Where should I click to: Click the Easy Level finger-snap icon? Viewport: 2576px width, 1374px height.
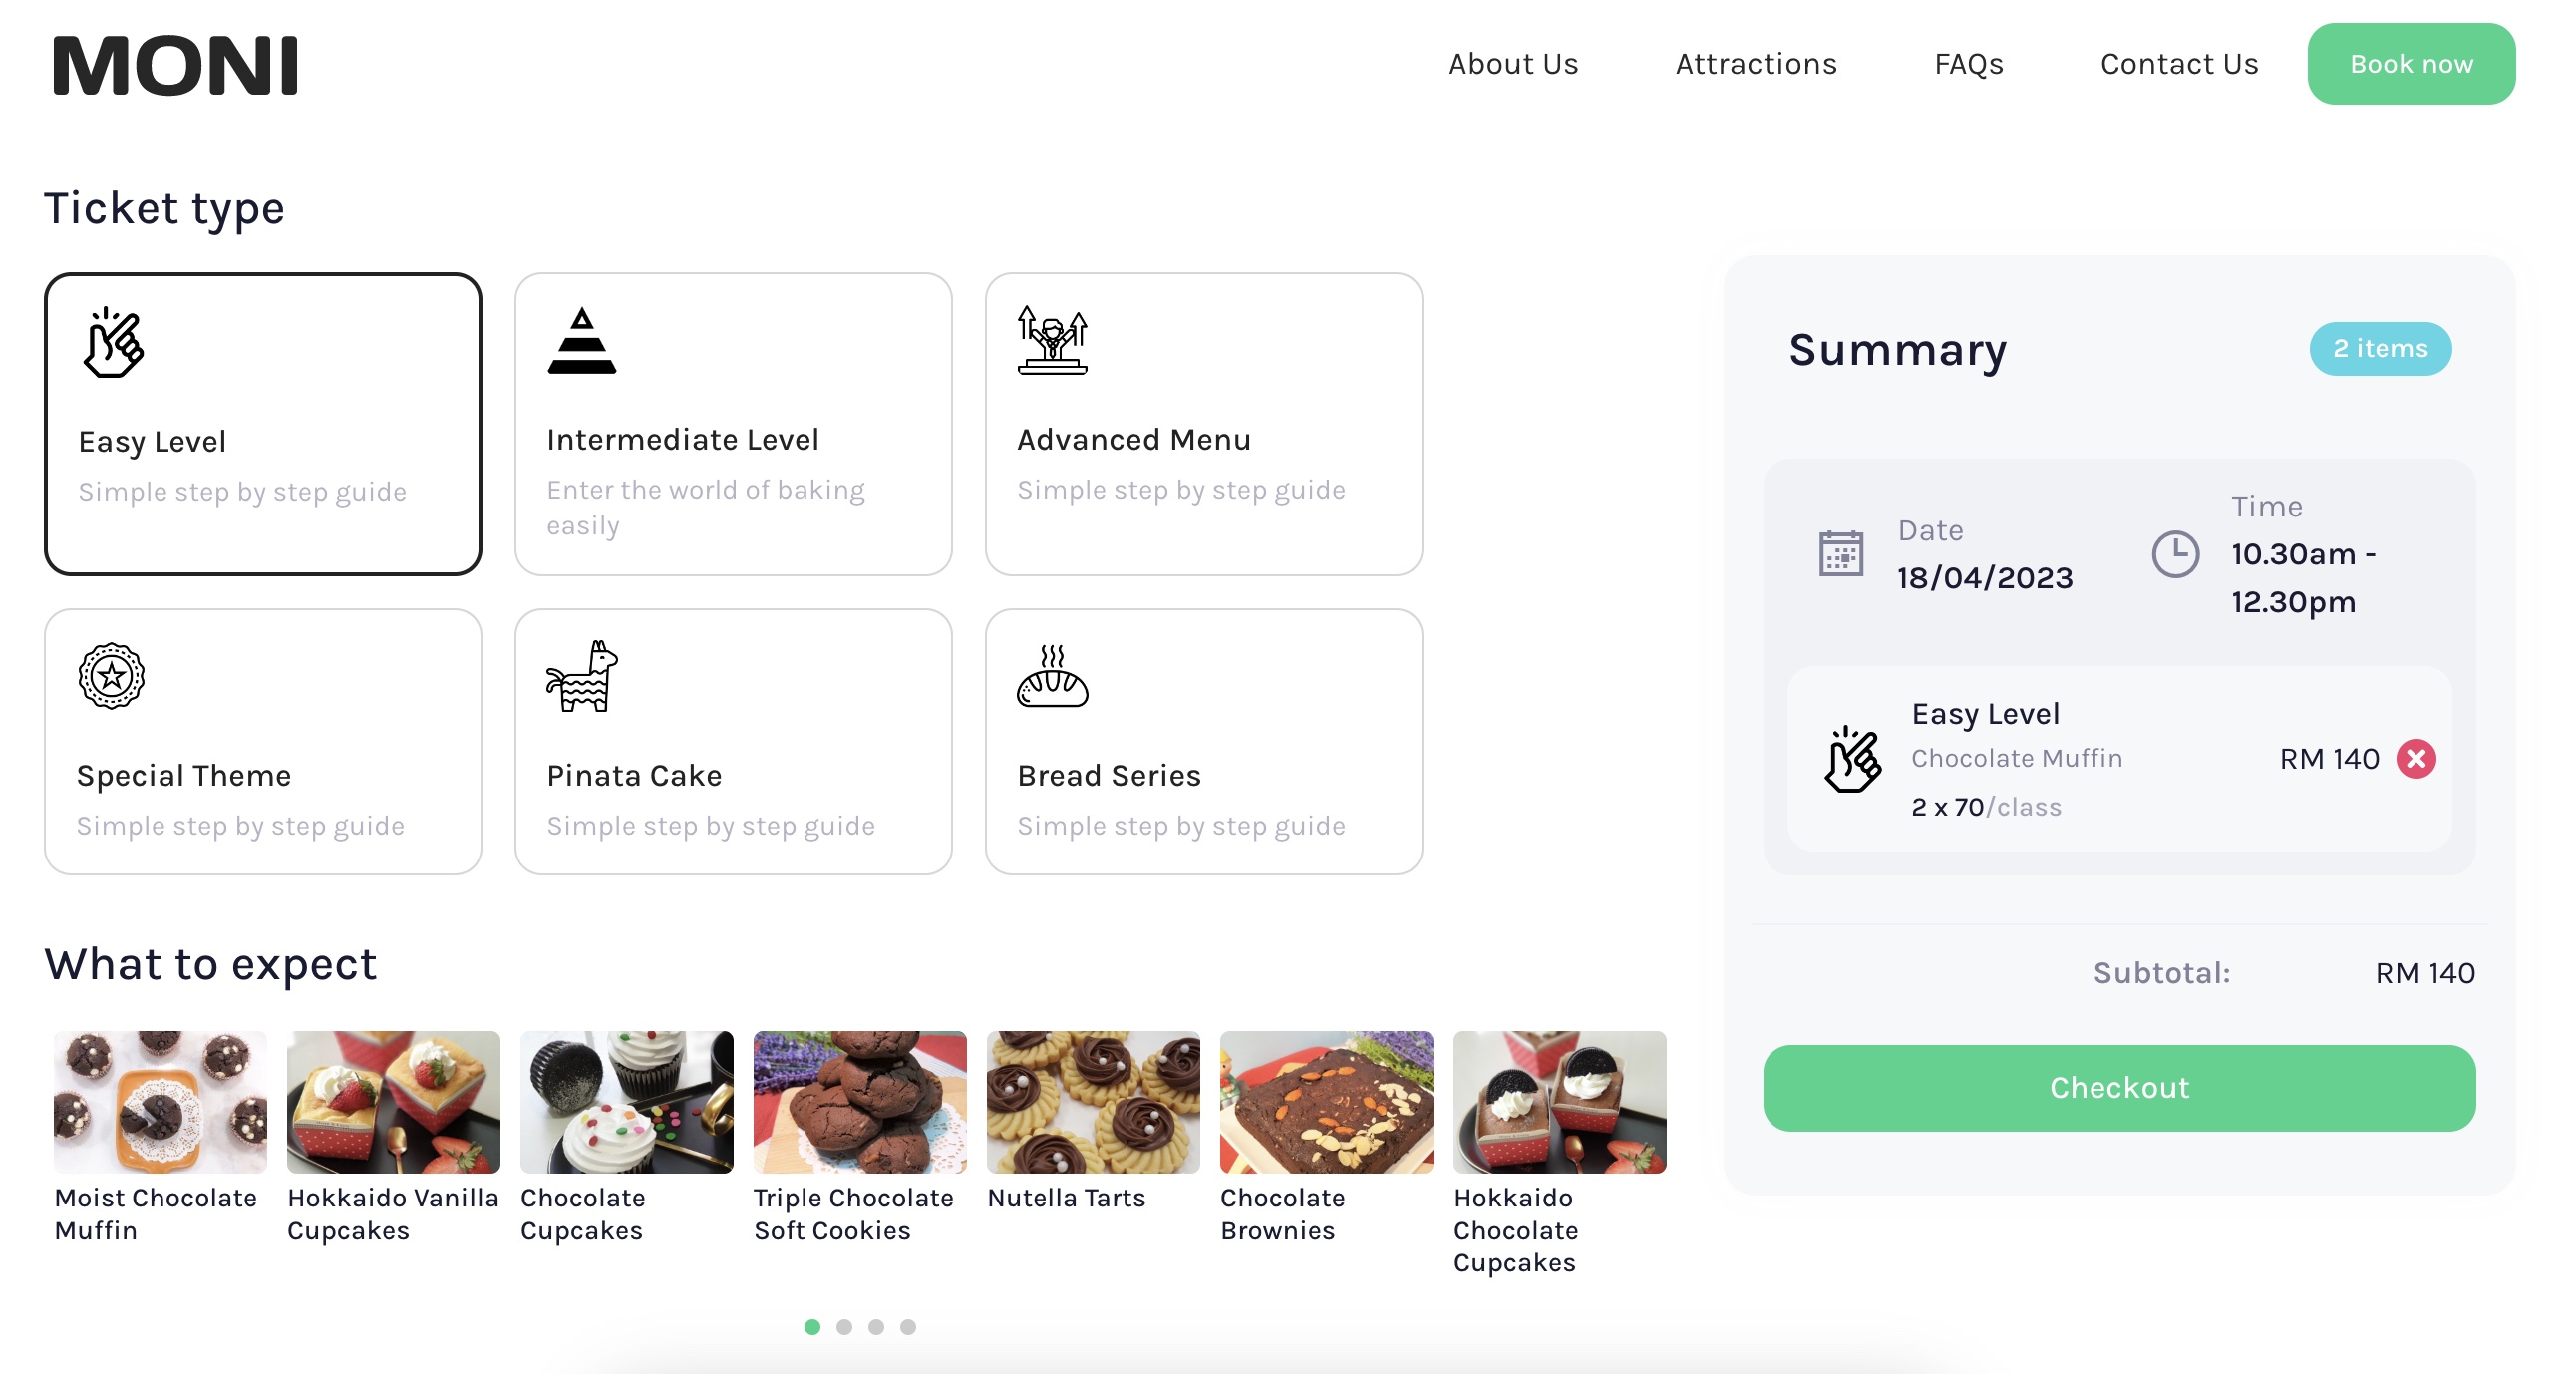coord(113,342)
